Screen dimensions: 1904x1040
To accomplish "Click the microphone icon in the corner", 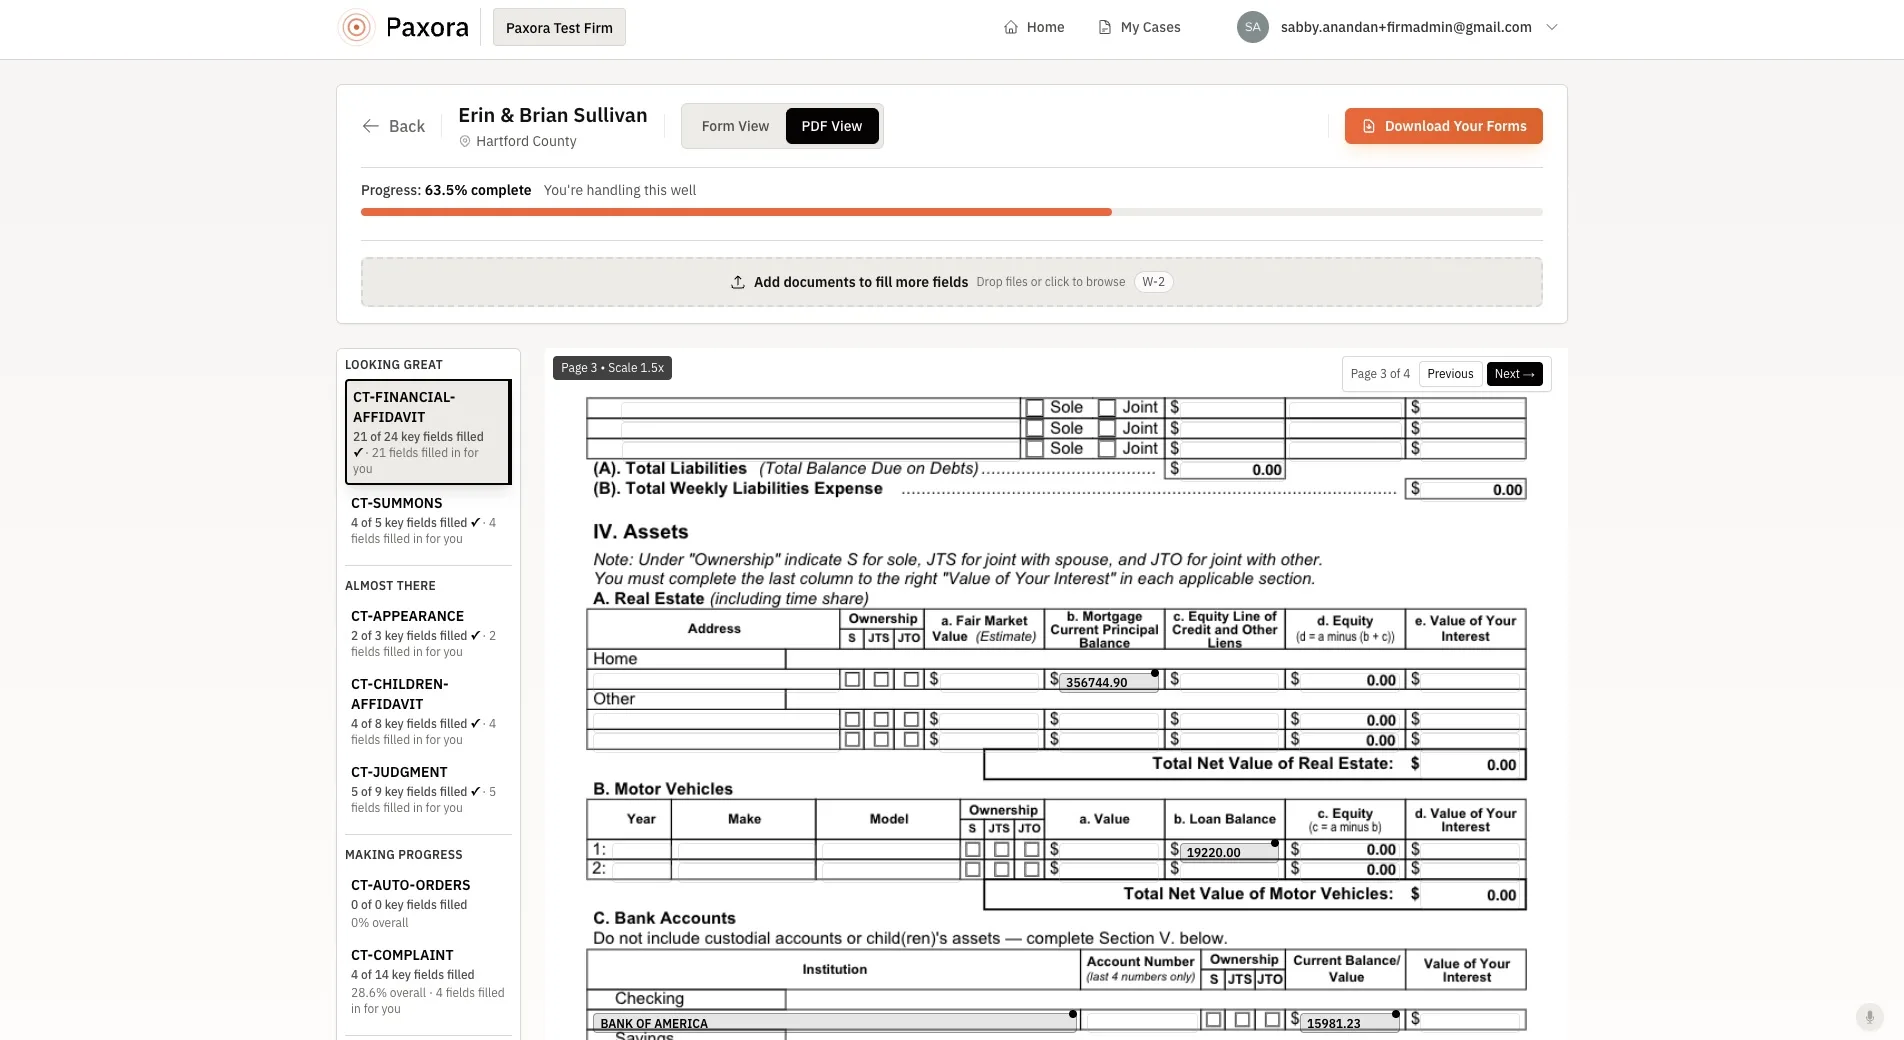I will (x=1869, y=1017).
